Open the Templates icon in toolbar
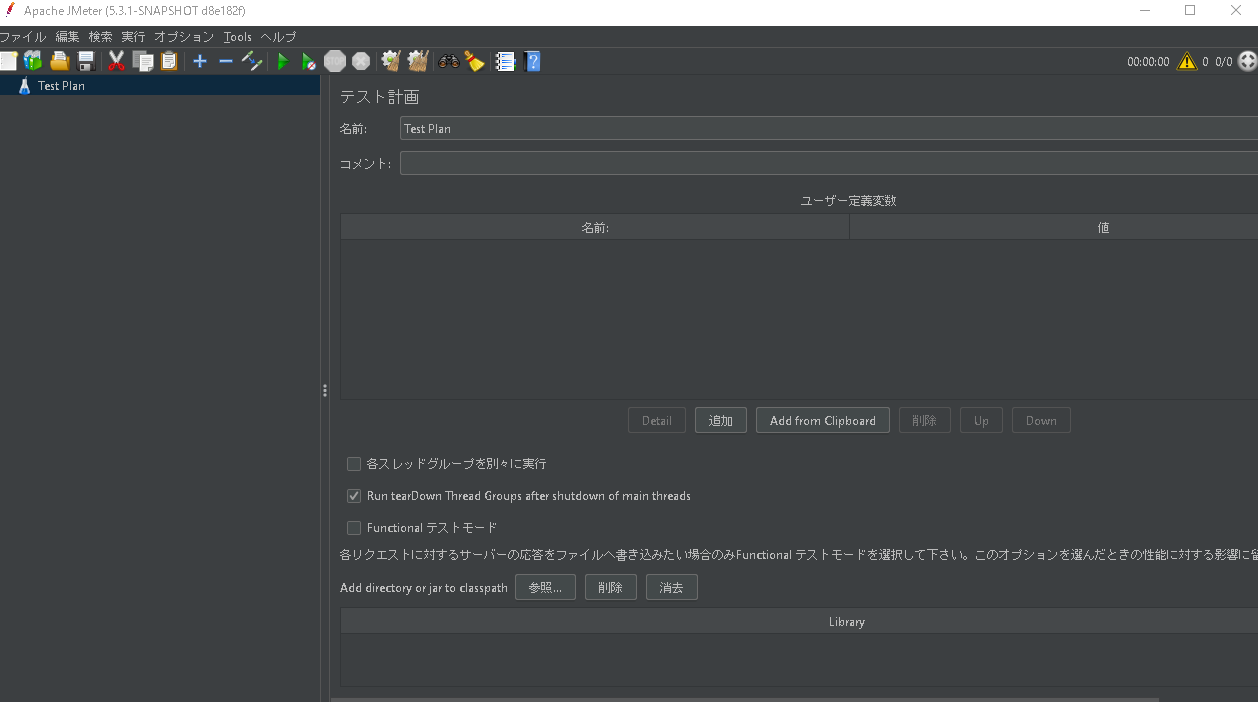 pos(33,61)
